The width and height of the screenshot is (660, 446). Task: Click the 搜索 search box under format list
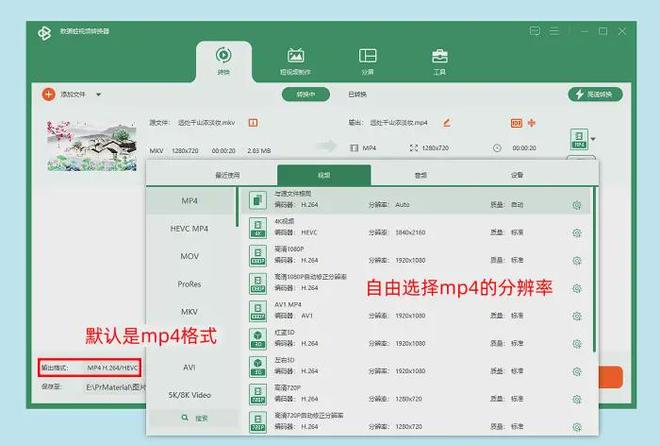(x=194, y=418)
